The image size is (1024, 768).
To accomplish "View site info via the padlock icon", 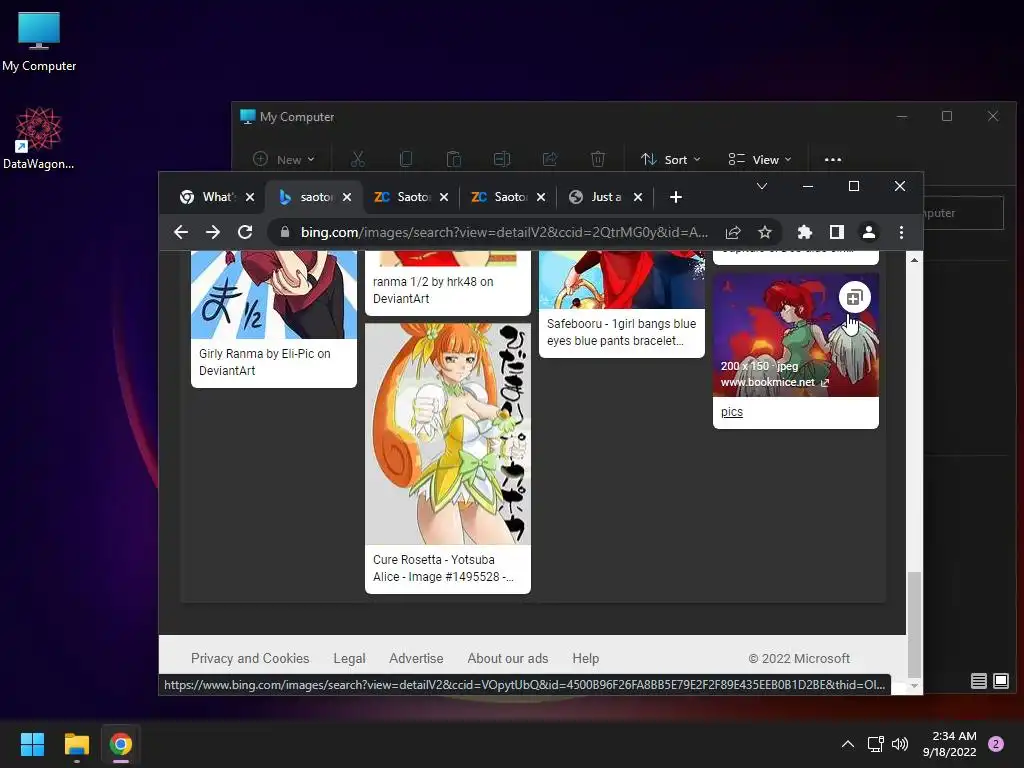I will coord(285,232).
